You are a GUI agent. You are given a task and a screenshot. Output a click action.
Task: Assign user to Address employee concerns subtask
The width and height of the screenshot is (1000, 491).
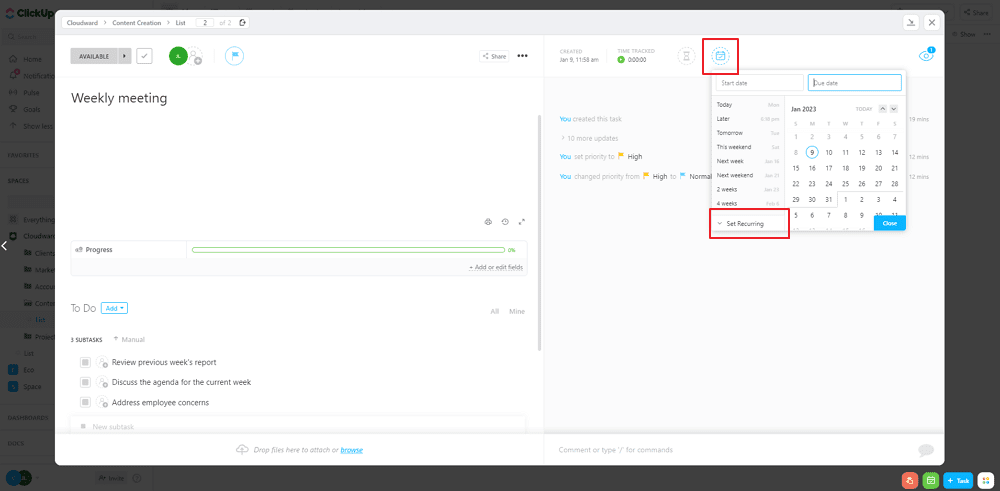click(x=102, y=402)
